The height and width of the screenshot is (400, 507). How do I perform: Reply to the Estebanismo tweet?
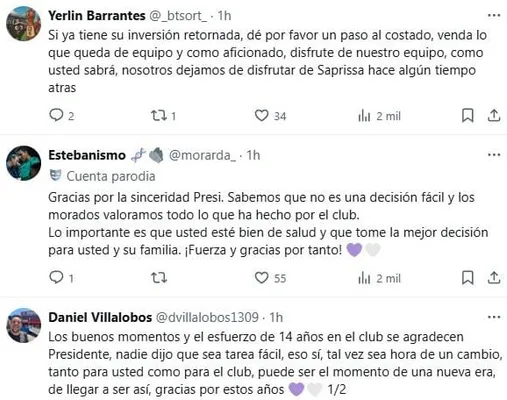[56, 277]
